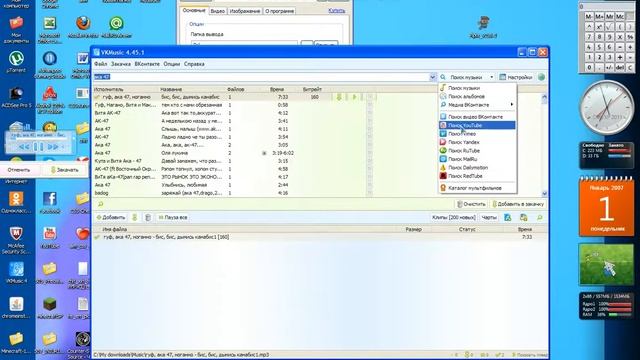Screen dimensions: 640x360
Task: Skip to previous track in mini player
Action: [24, 147]
